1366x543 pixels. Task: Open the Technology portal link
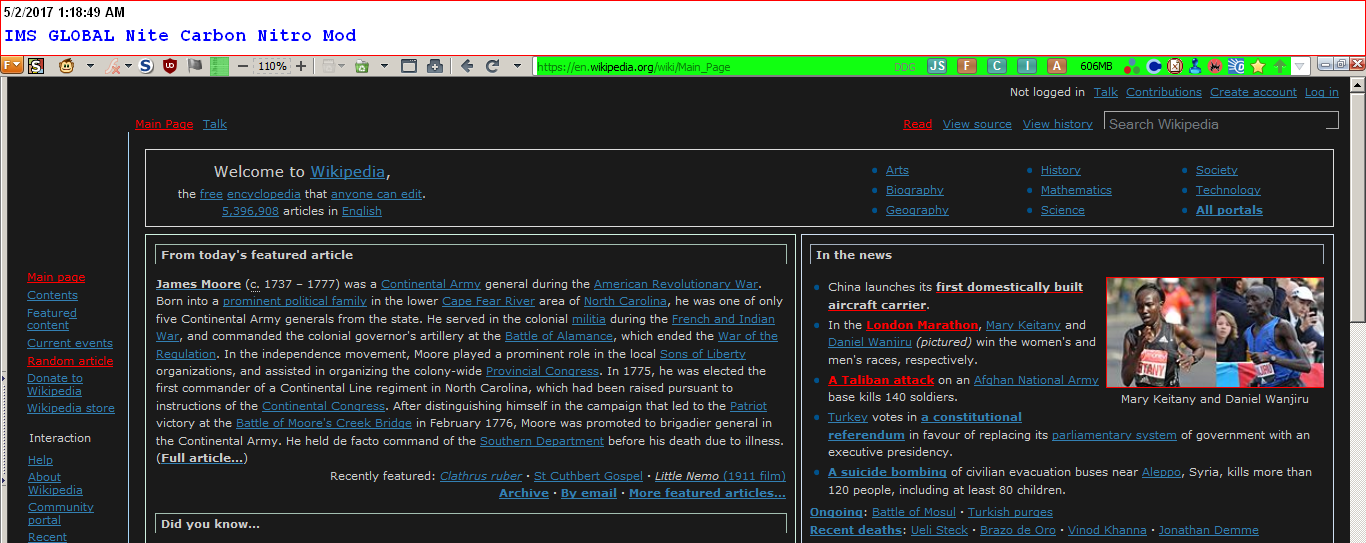coord(1228,190)
